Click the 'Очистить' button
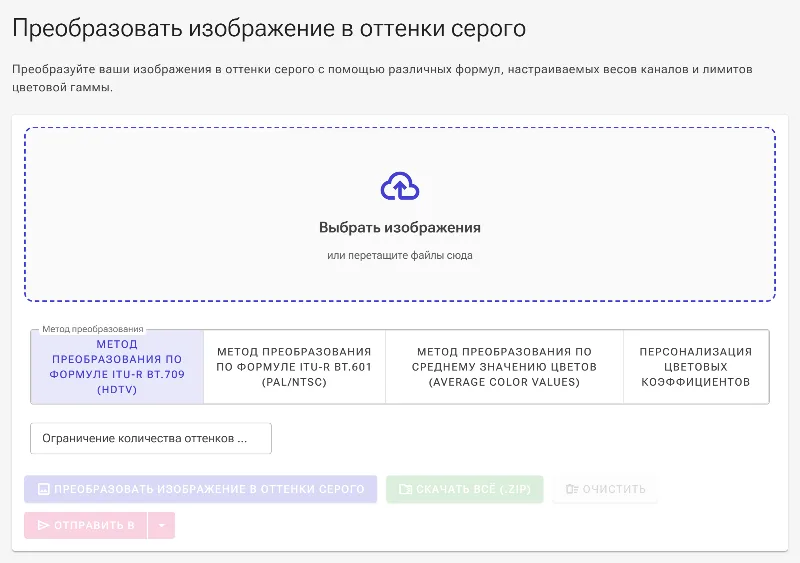800x563 pixels. [x=605, y=489]
